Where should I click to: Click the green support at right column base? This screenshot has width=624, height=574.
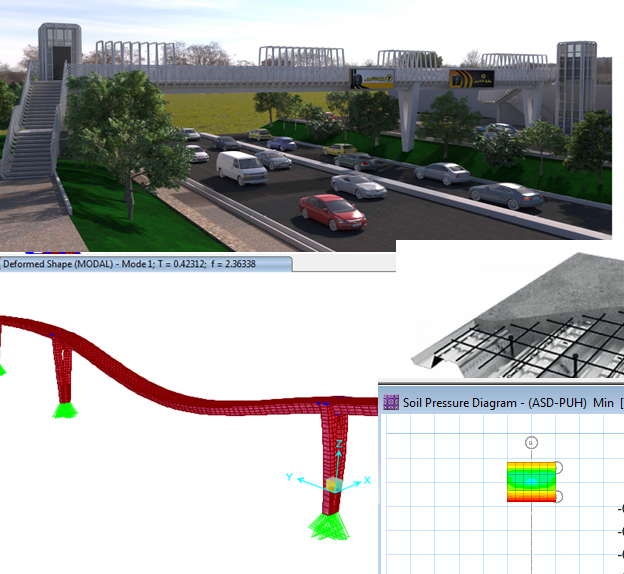coord(328,526)
